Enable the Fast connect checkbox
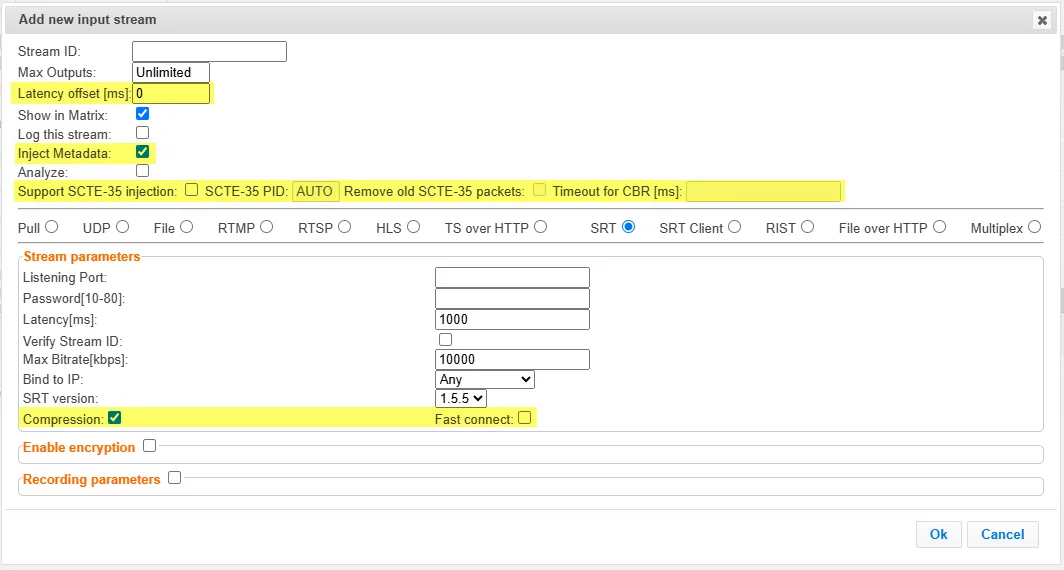1064x570 pixels. [525, 417]
